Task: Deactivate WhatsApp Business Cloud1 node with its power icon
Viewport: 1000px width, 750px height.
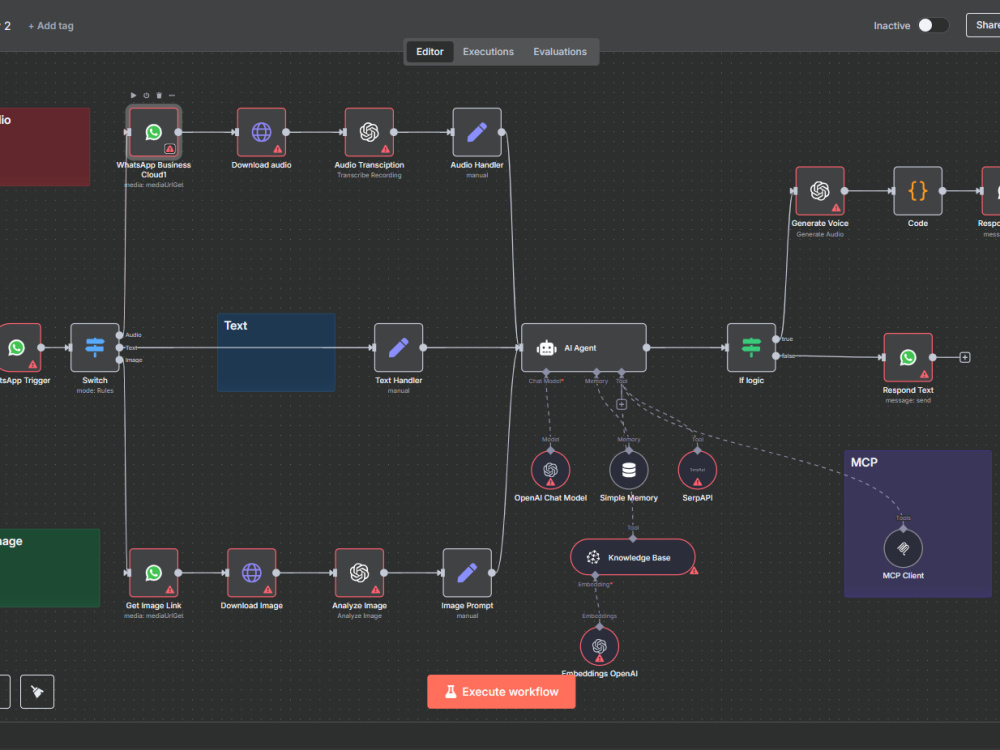Action: tap(146, 95)
